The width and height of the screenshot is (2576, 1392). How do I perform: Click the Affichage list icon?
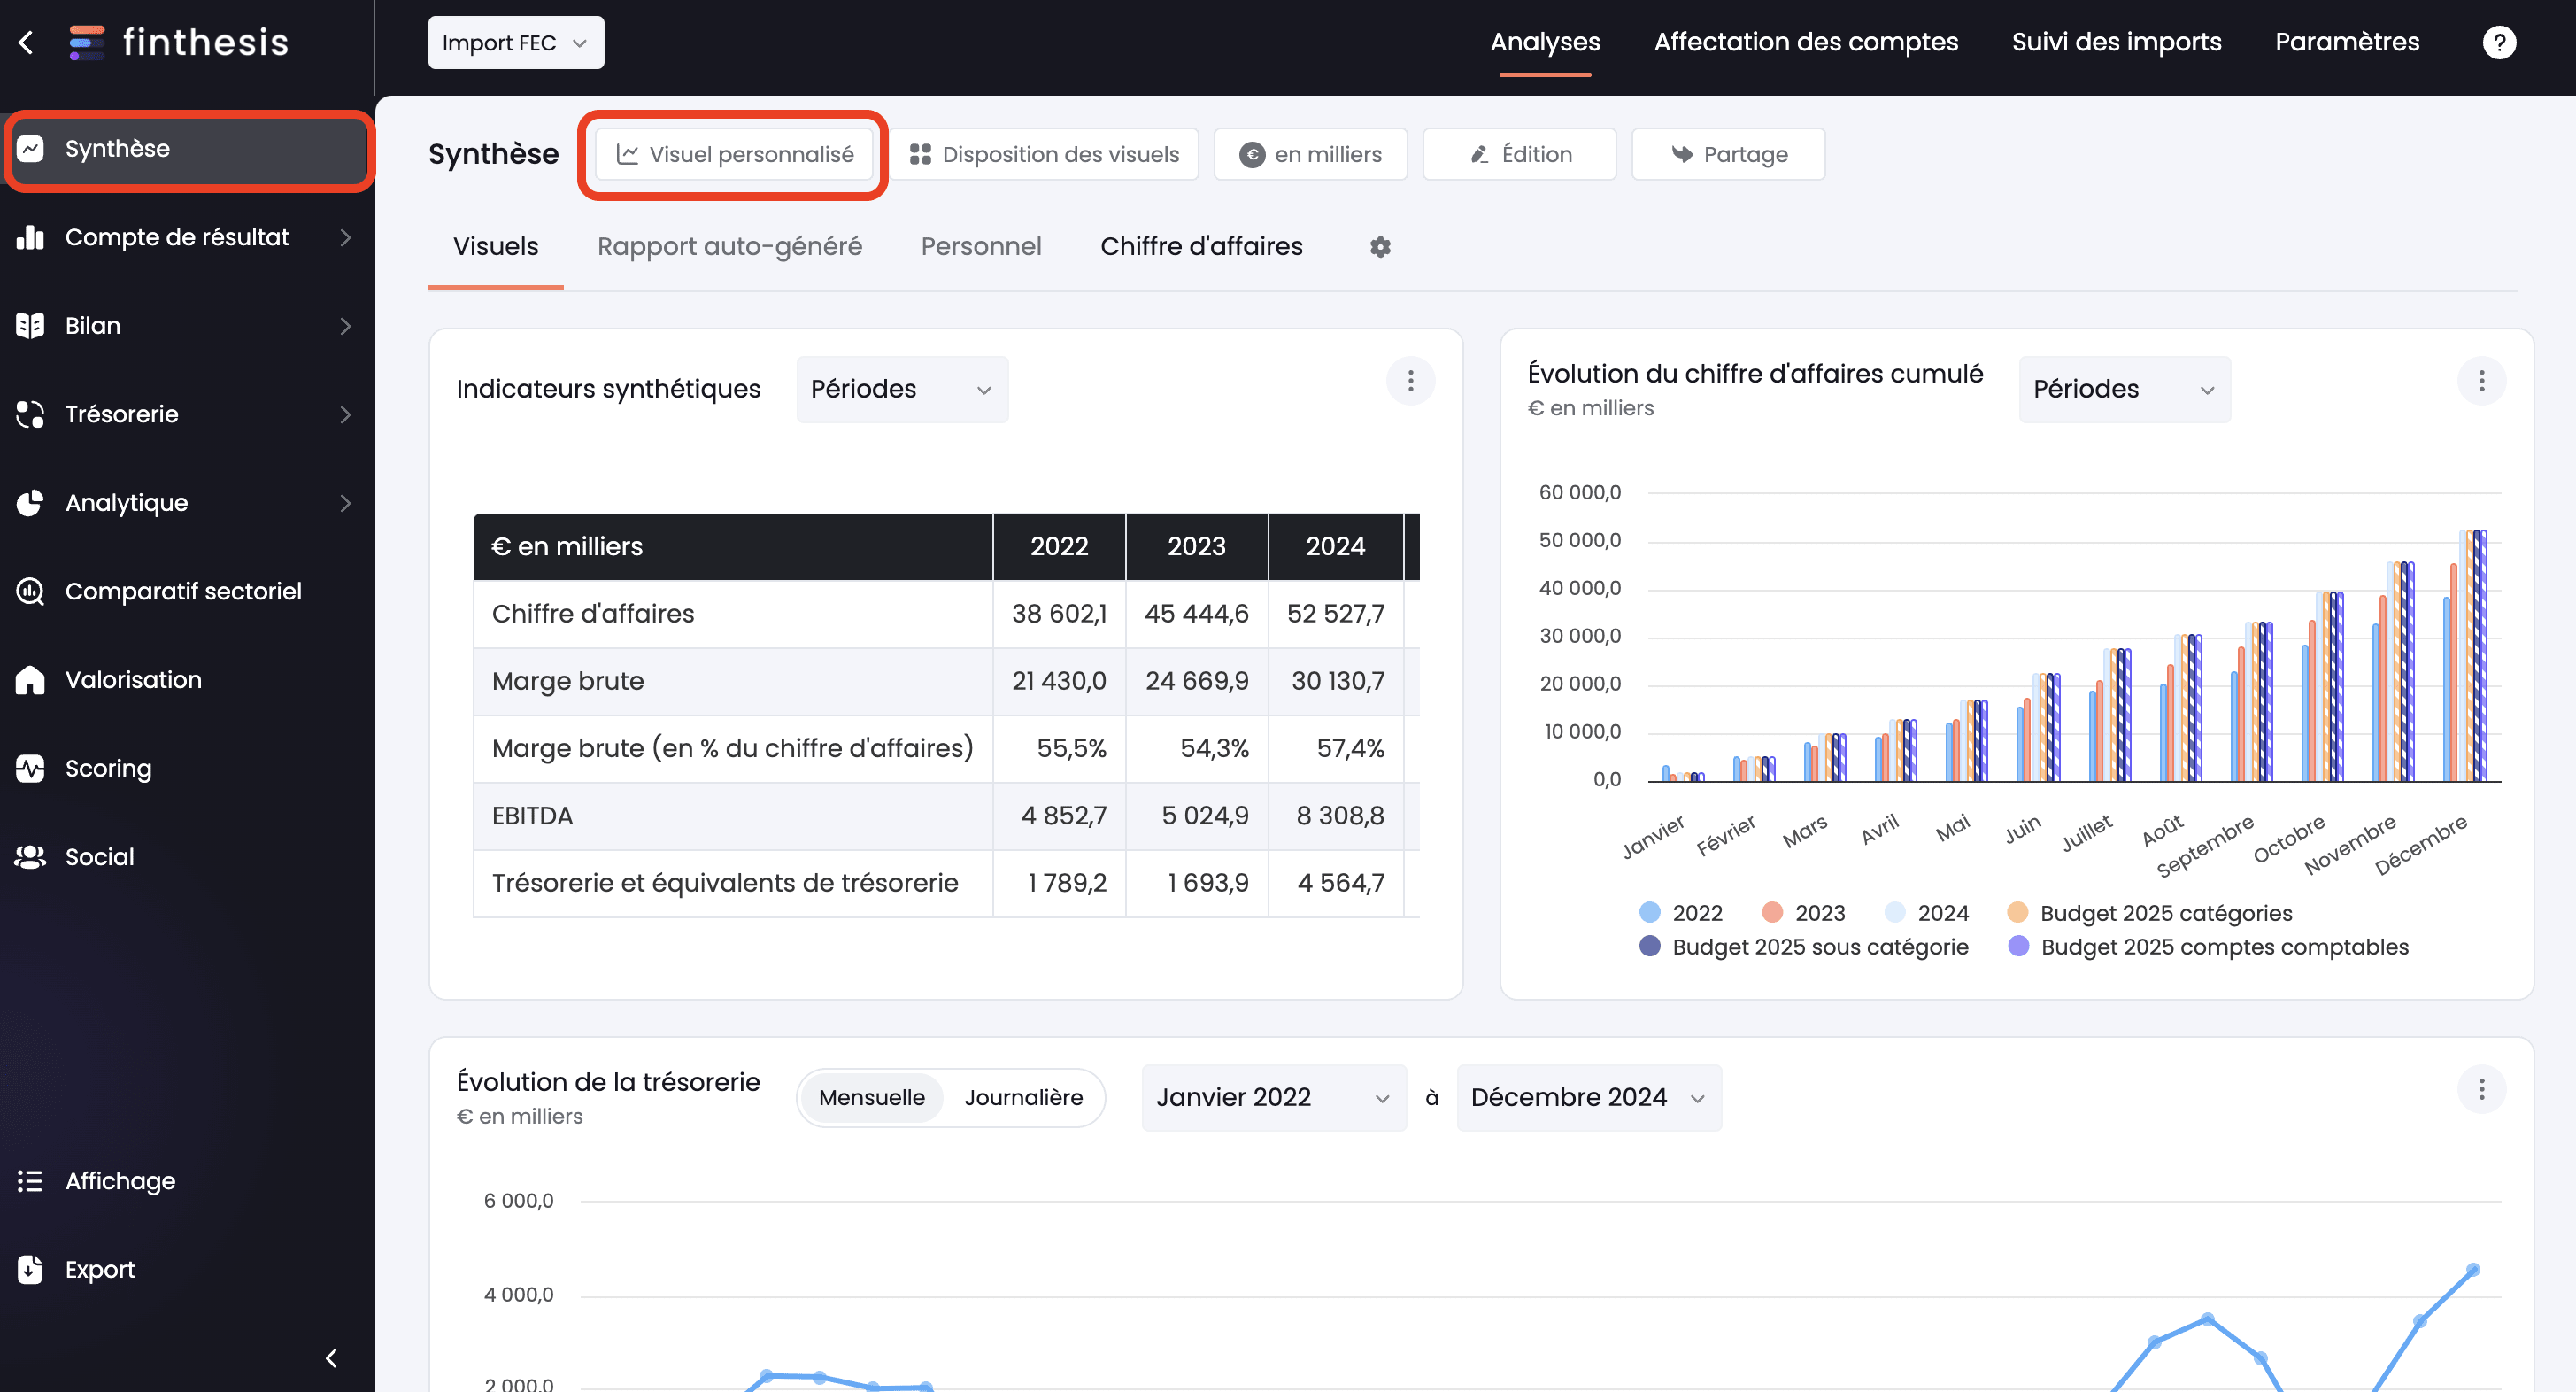31,1181
